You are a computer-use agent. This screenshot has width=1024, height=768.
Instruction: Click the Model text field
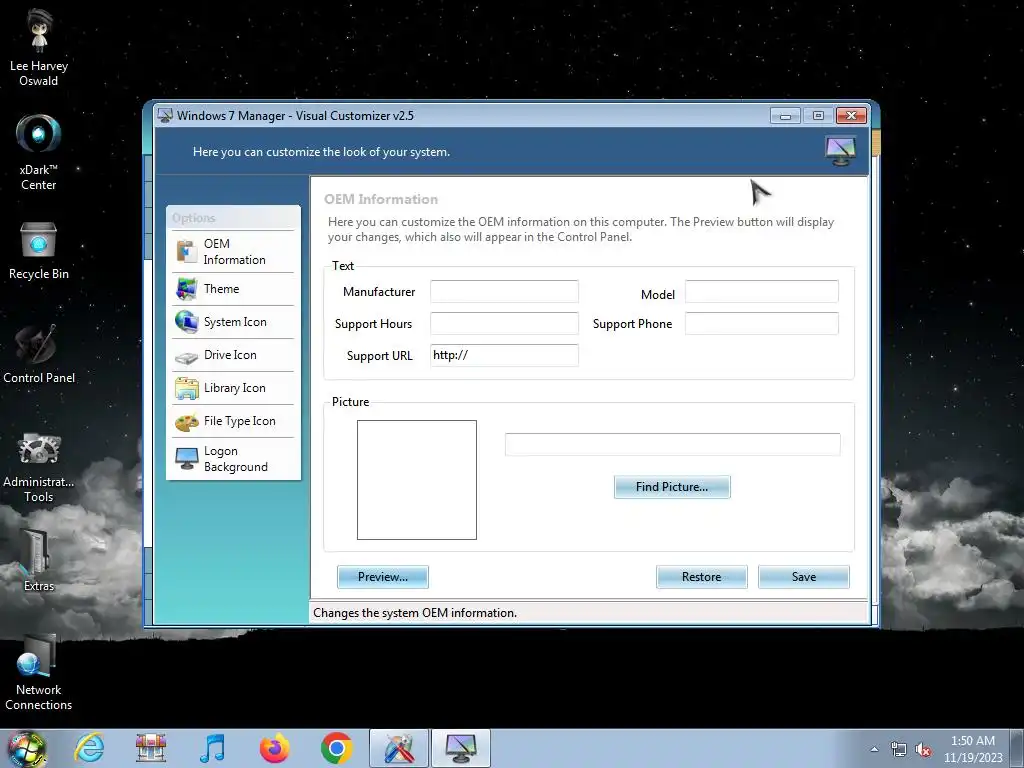coord(761,291)
